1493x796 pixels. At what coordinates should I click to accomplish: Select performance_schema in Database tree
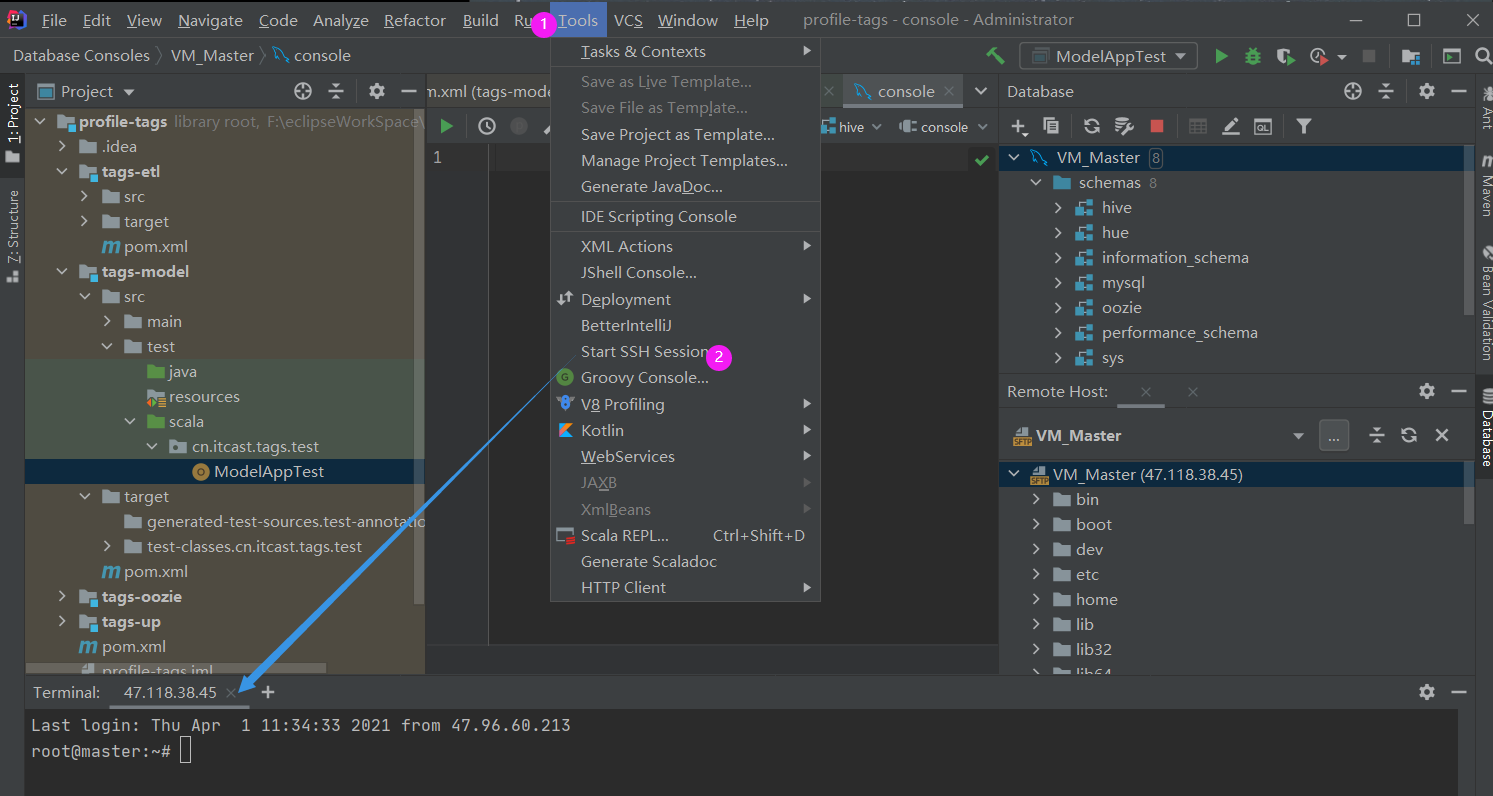[x=1179, y=333]
